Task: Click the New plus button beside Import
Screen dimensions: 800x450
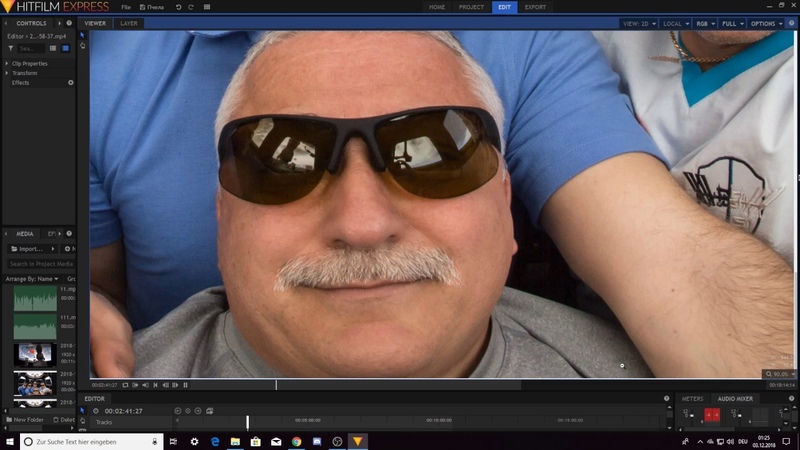Action: 70,249
